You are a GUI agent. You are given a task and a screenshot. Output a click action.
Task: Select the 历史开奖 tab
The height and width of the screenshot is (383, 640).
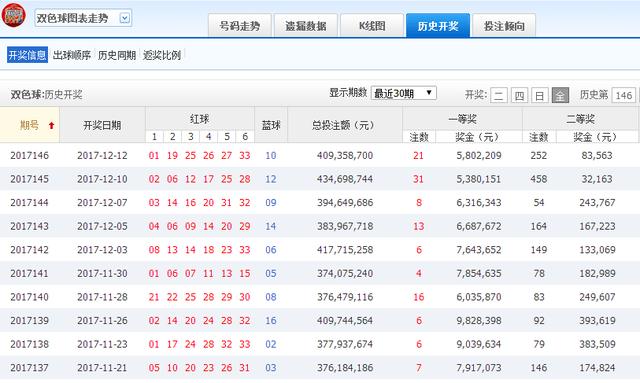pyautogui.click(x=438, y=26)
